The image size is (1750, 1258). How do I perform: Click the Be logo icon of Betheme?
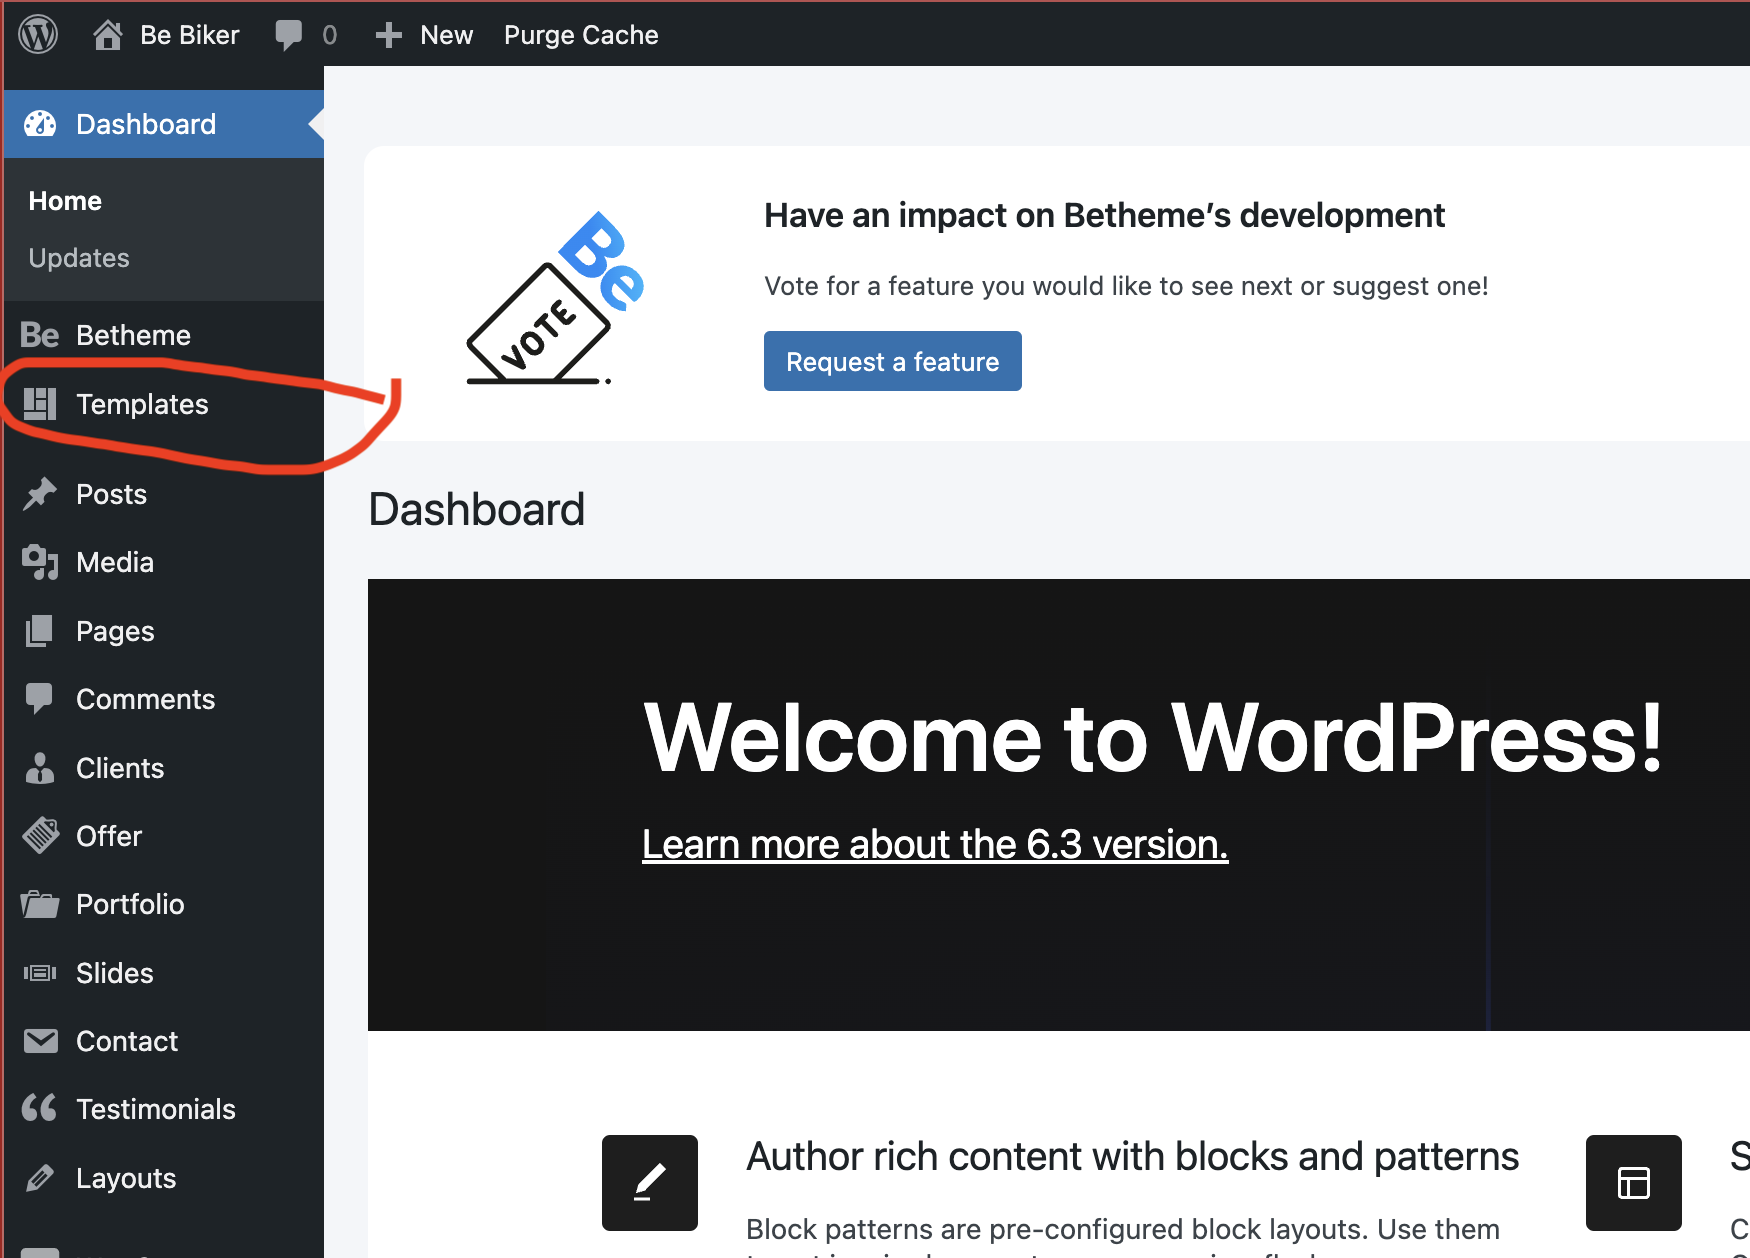click(x=40, y=335)
